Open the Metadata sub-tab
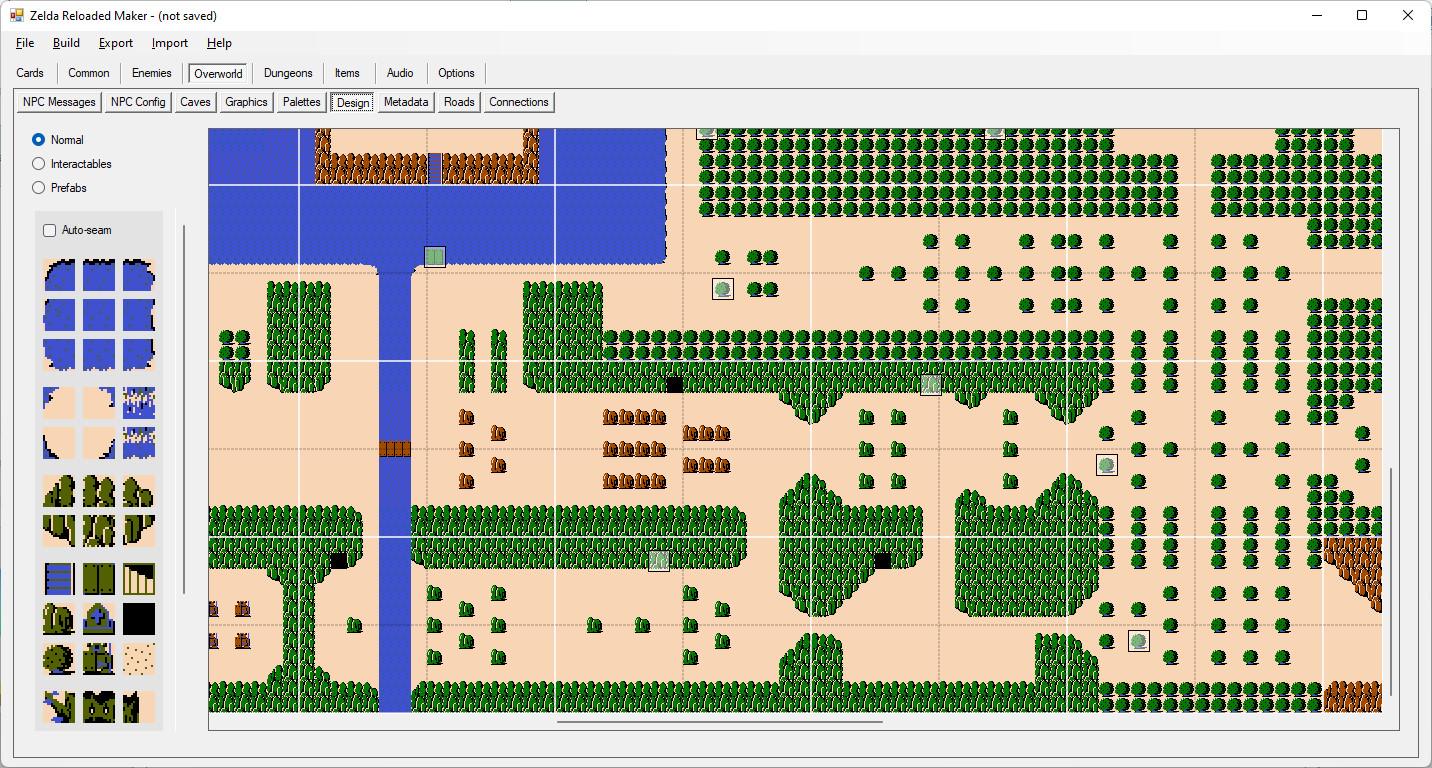Screen dimensions: 1432x768 coord(406,102)
